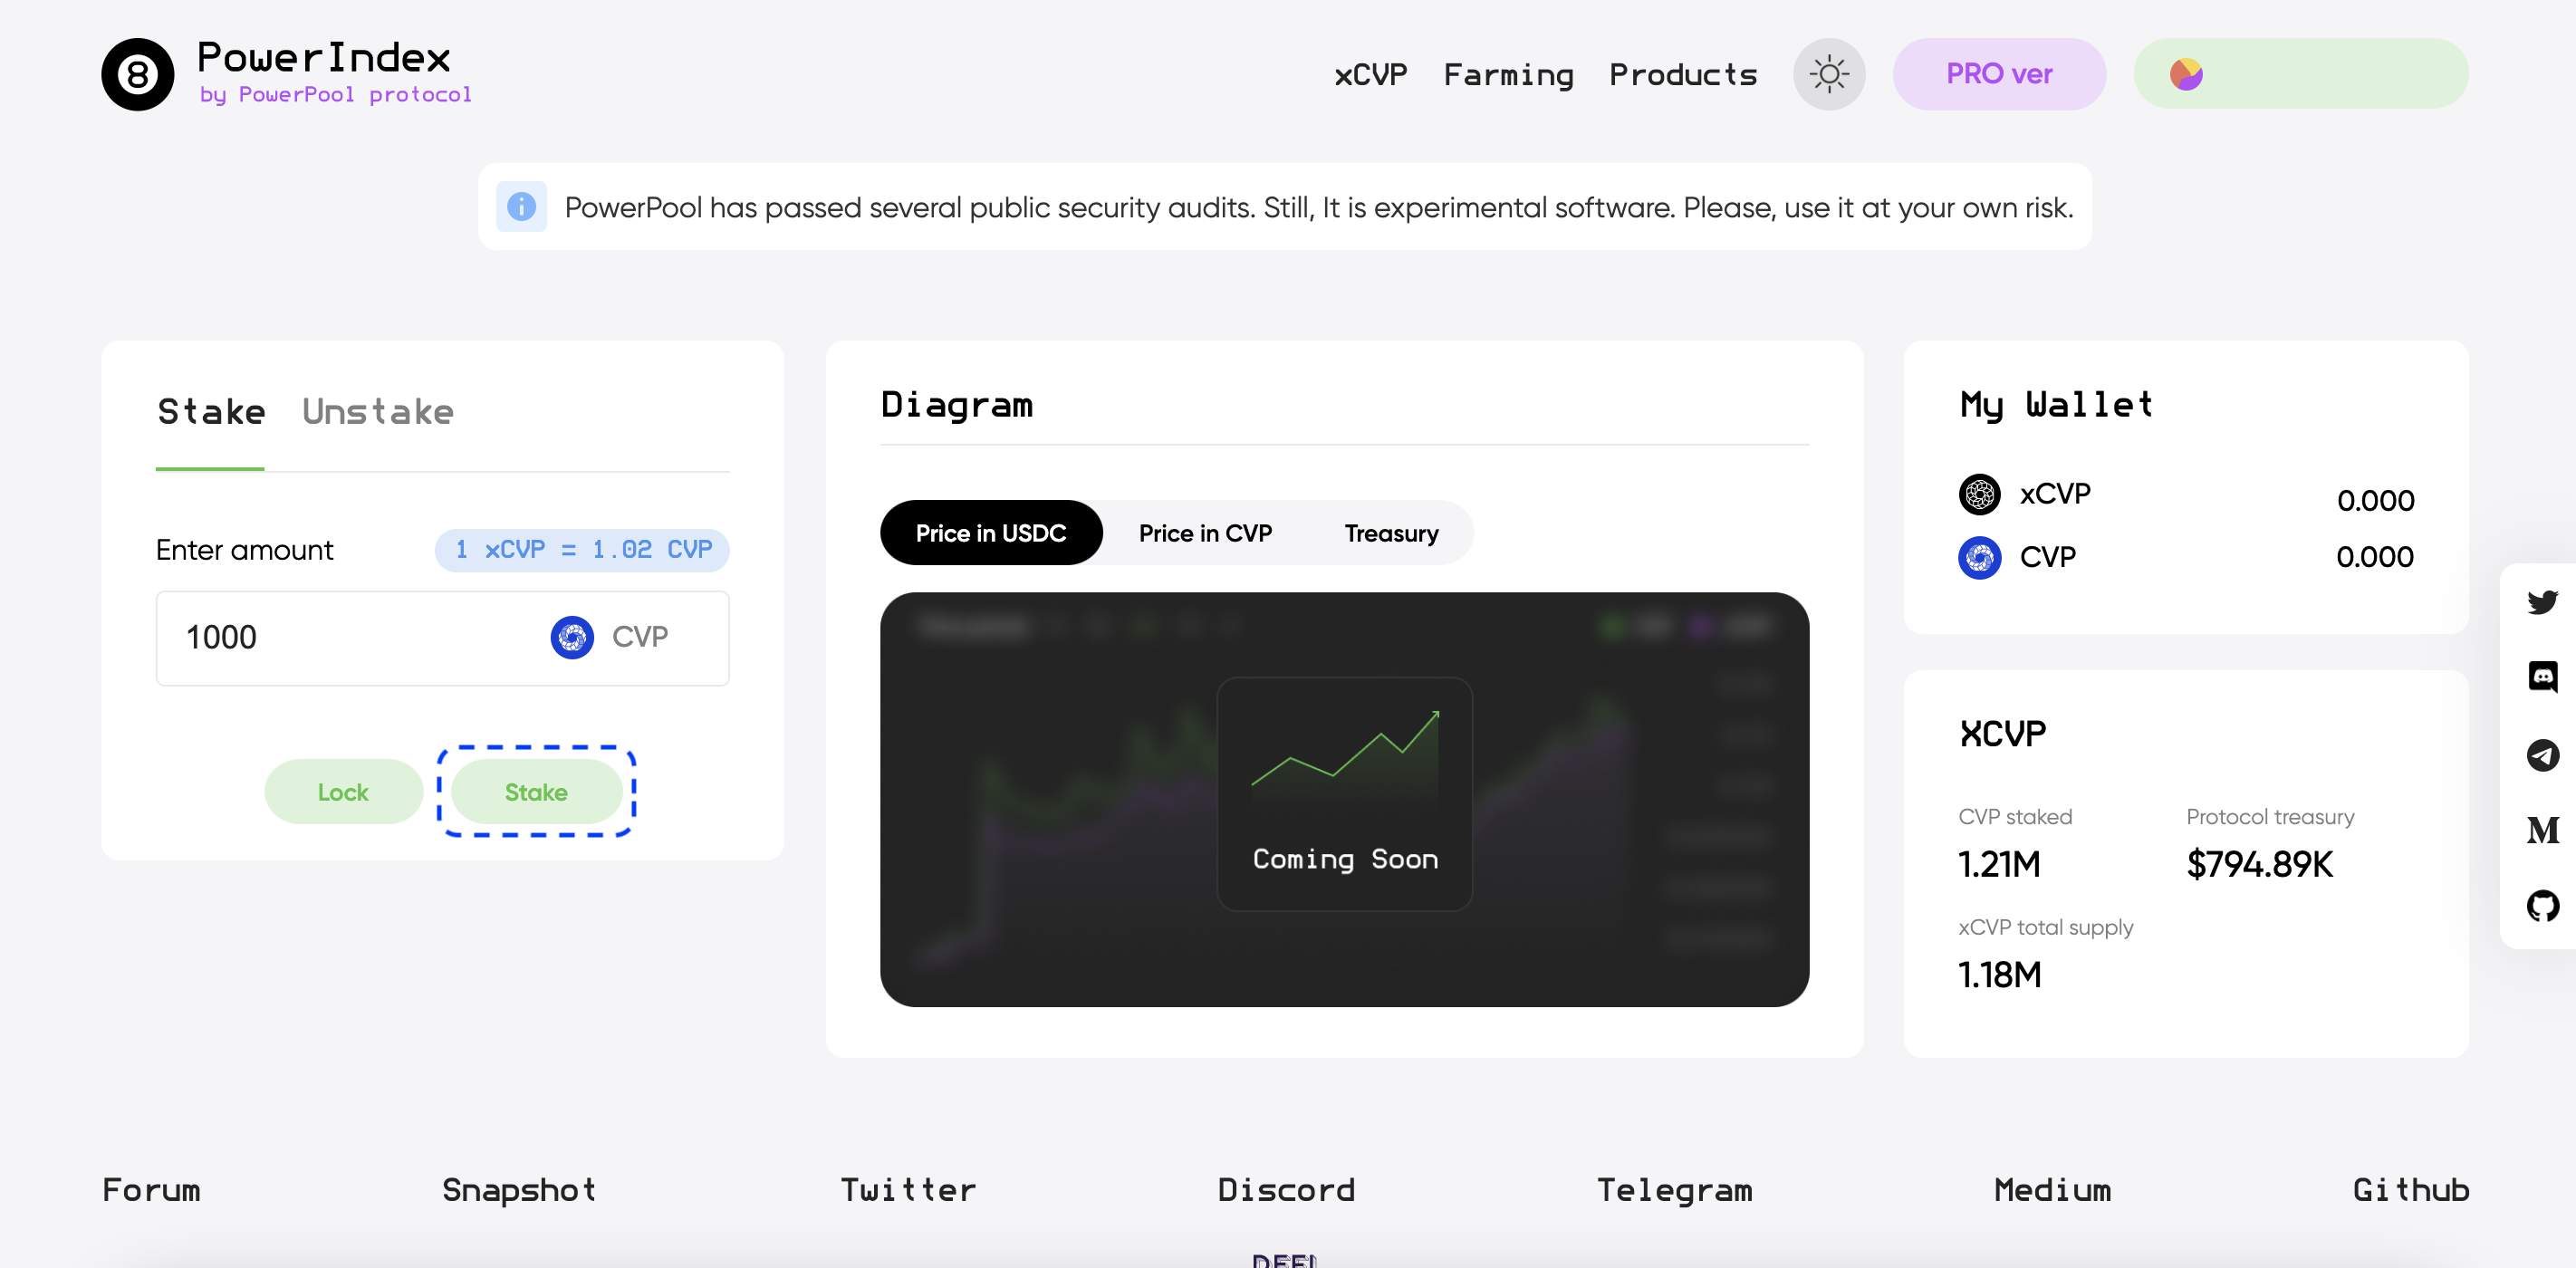The width and height of the screenshot is (2576, 1268).
Task: Click the PowerIndex 8-ball logo
Action: 137,74
